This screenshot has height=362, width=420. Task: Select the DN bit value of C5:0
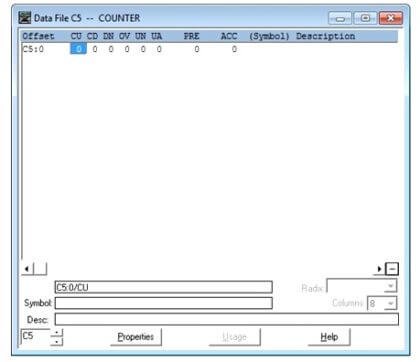click(x=111, y=49)
